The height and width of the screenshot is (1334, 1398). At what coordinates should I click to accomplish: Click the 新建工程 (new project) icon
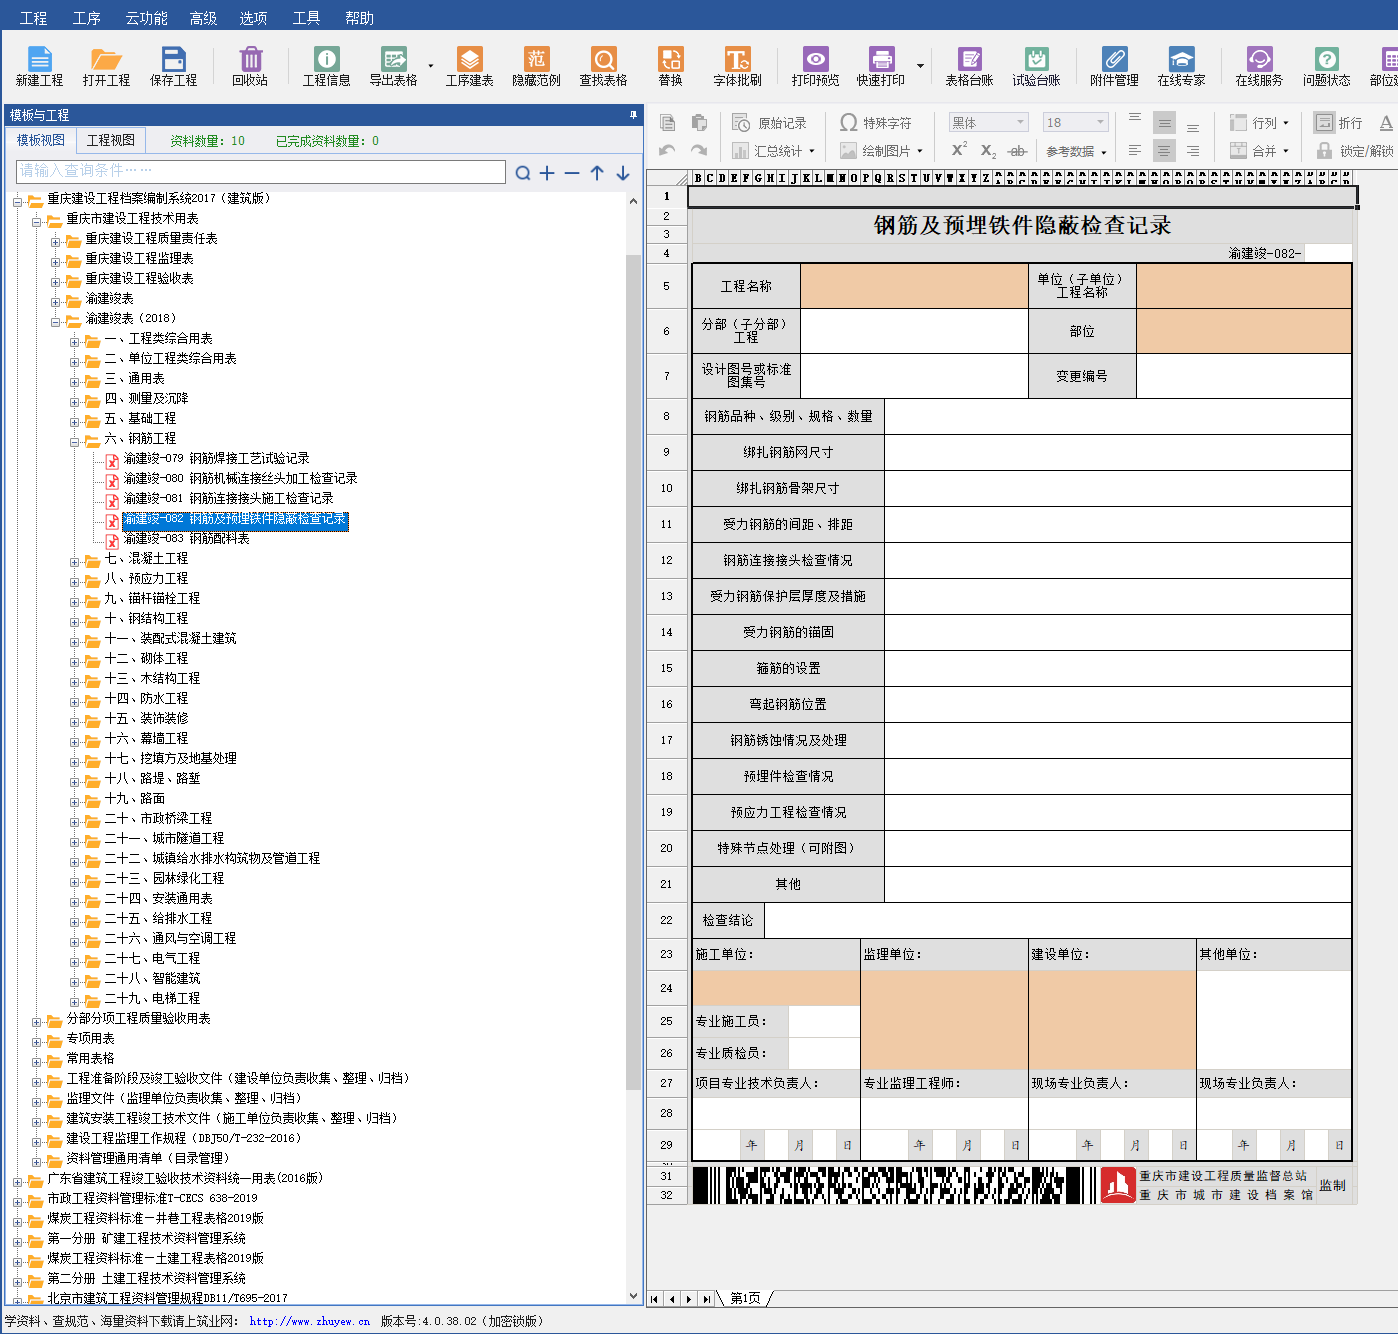tap(39, 66)
